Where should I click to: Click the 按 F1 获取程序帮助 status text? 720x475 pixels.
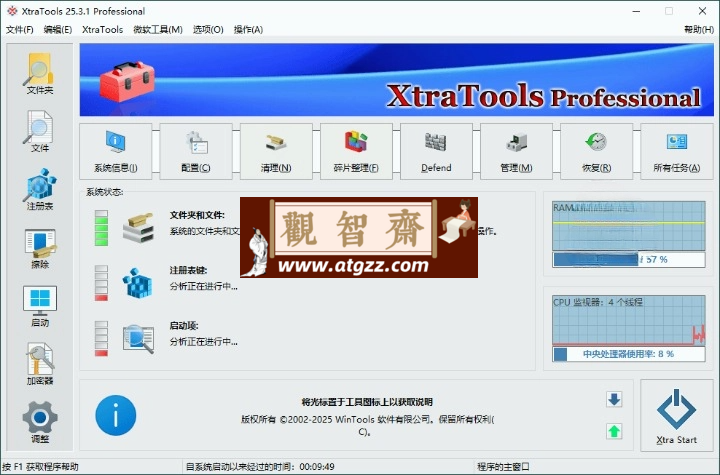tap(40, 467)
